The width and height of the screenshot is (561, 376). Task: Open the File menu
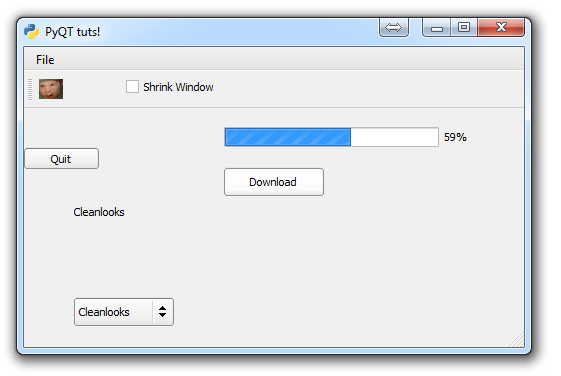click(x=45, y=60)
